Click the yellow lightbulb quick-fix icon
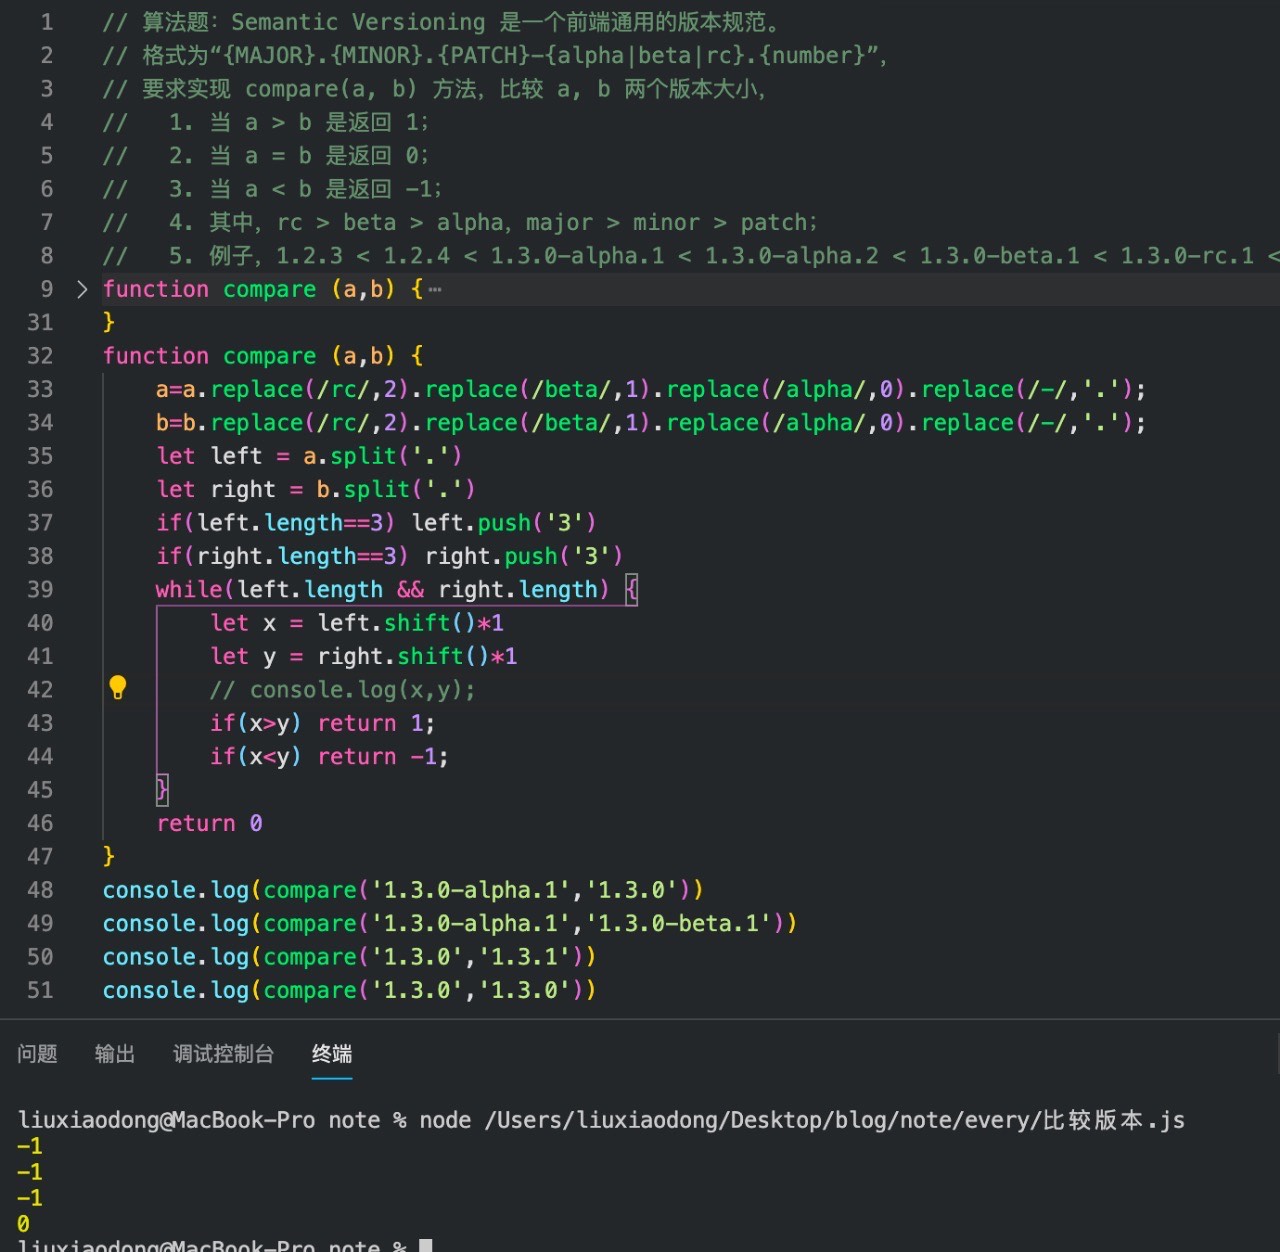 pyautogui.click(x=118, y=688)
